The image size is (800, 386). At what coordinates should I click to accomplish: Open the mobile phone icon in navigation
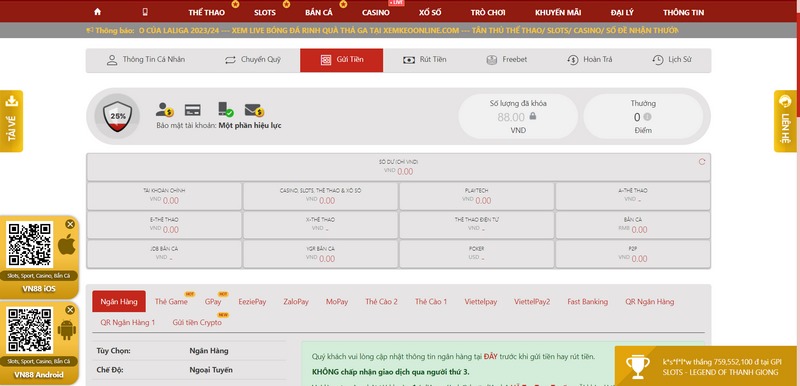144,12
